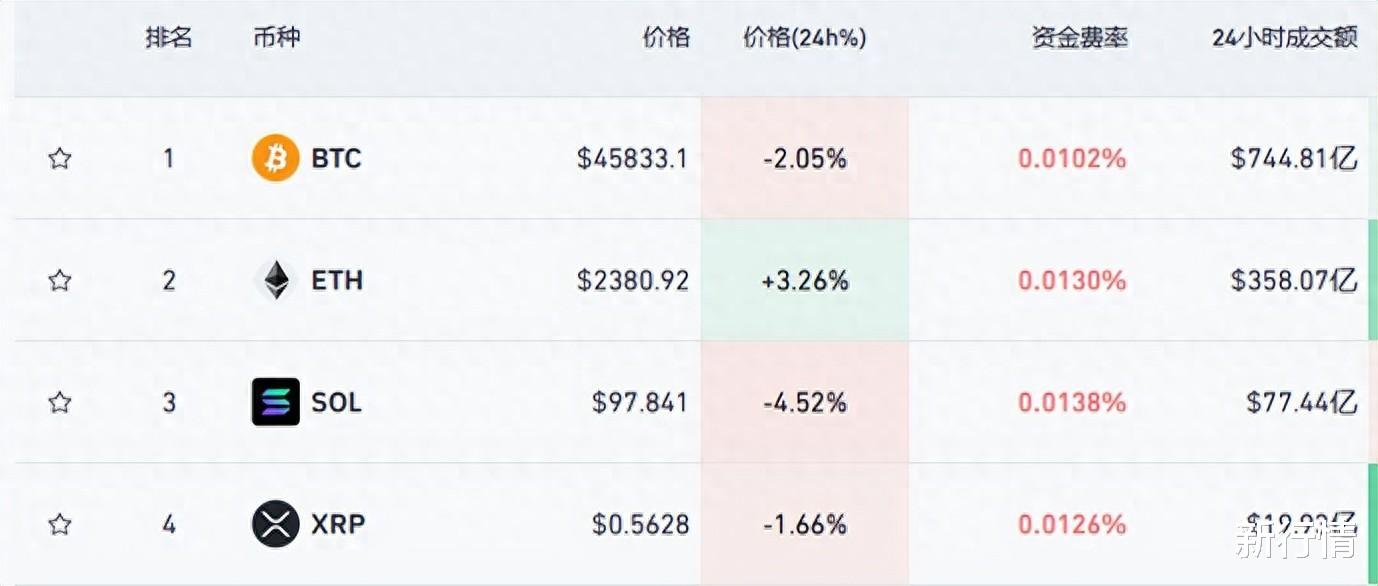Image resolution: width=1378 pixels, height=586 pixels.
Task: Click BTC funding rate 0.0102%
Action: 1072,158
